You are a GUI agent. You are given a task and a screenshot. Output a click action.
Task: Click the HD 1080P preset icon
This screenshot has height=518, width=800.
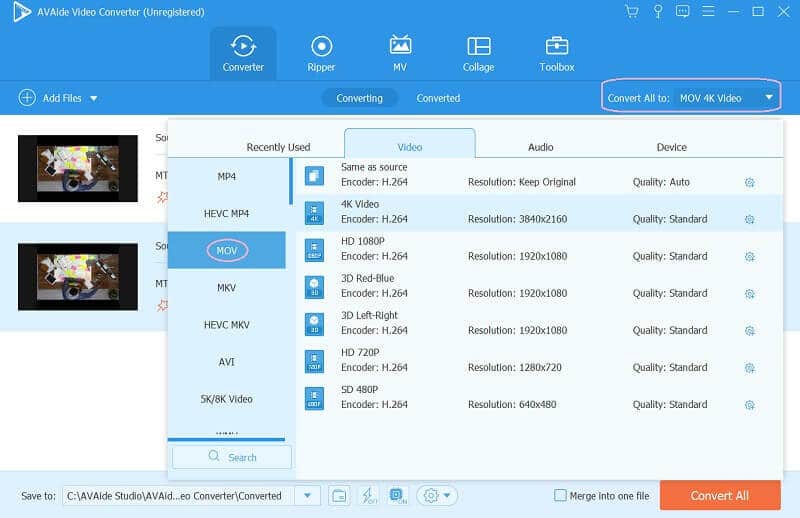(x=314, y=250)
